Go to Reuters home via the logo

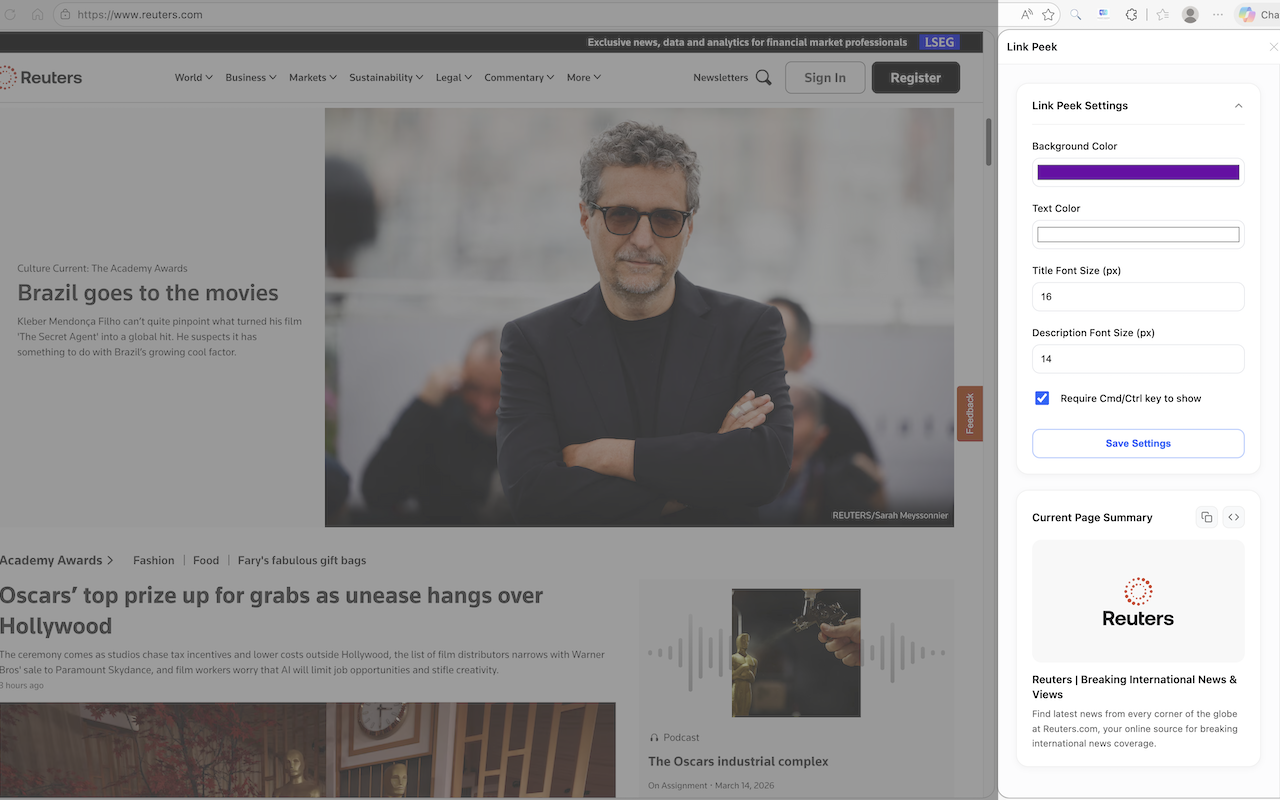[41, 77]
